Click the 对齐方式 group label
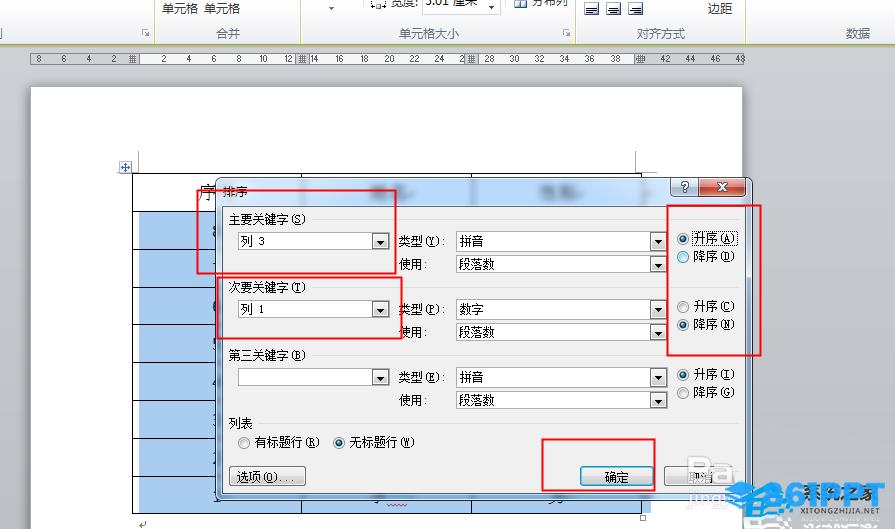Image resolution: width=895 pixels, height=529 pixels. click(660, 34)
